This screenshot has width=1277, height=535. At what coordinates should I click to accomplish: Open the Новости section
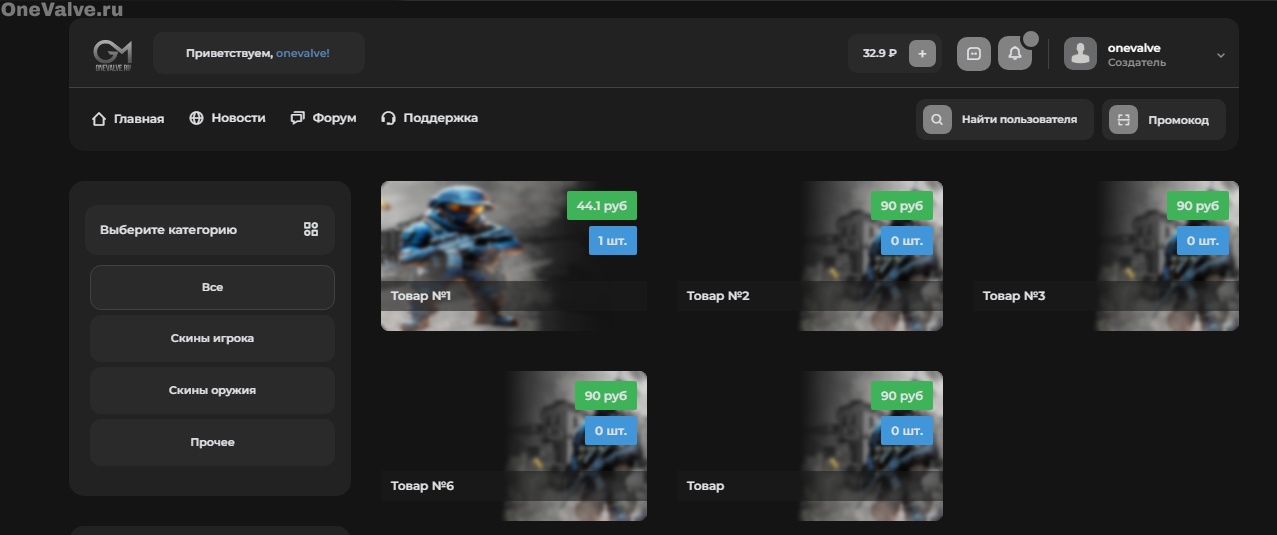tap(227, 118)
